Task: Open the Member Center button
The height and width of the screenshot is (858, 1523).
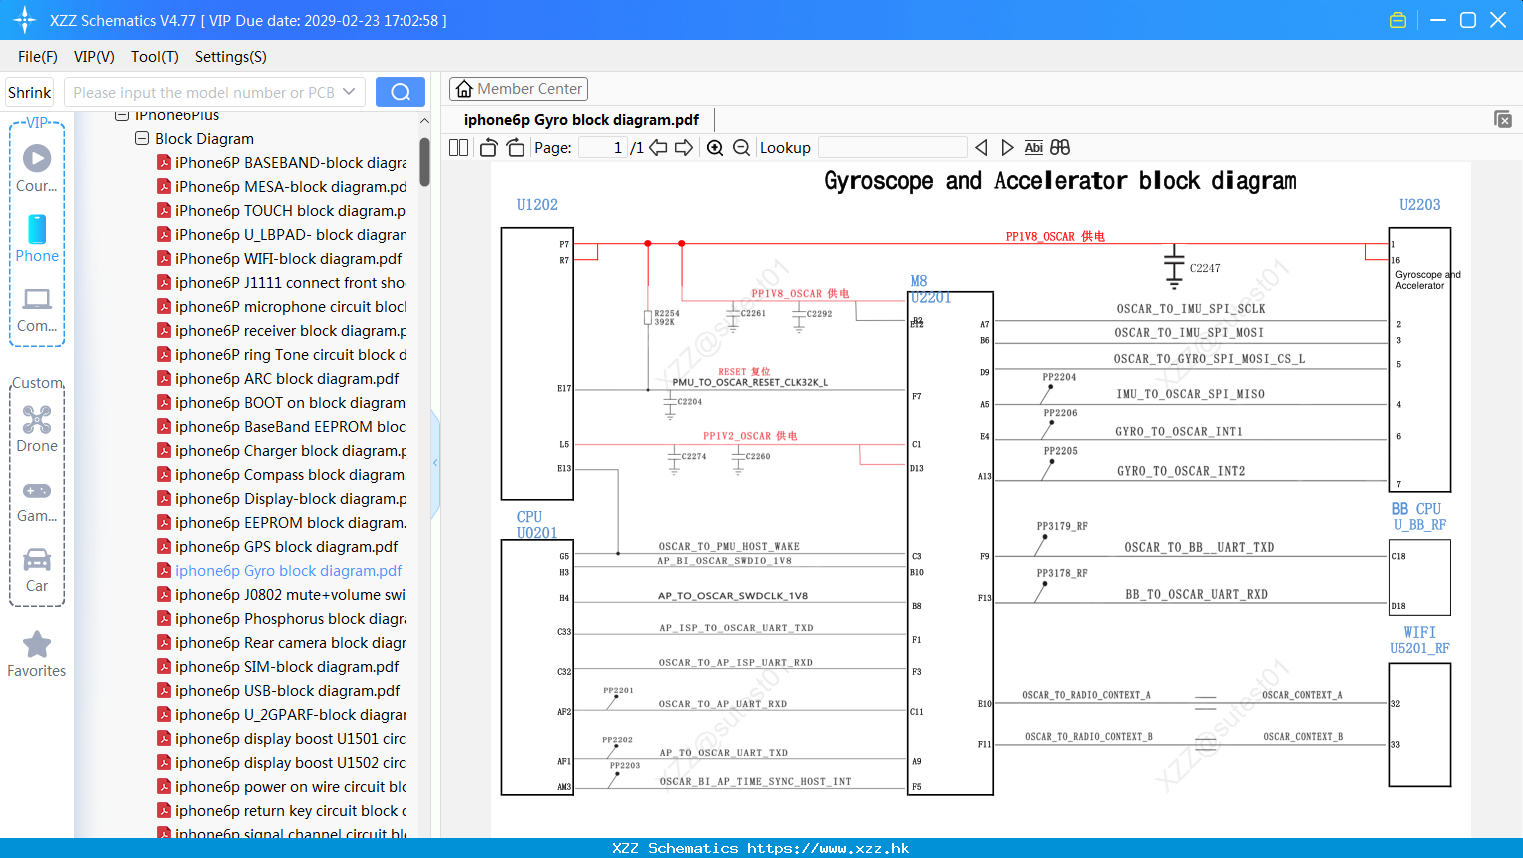Action: [519, 89]
